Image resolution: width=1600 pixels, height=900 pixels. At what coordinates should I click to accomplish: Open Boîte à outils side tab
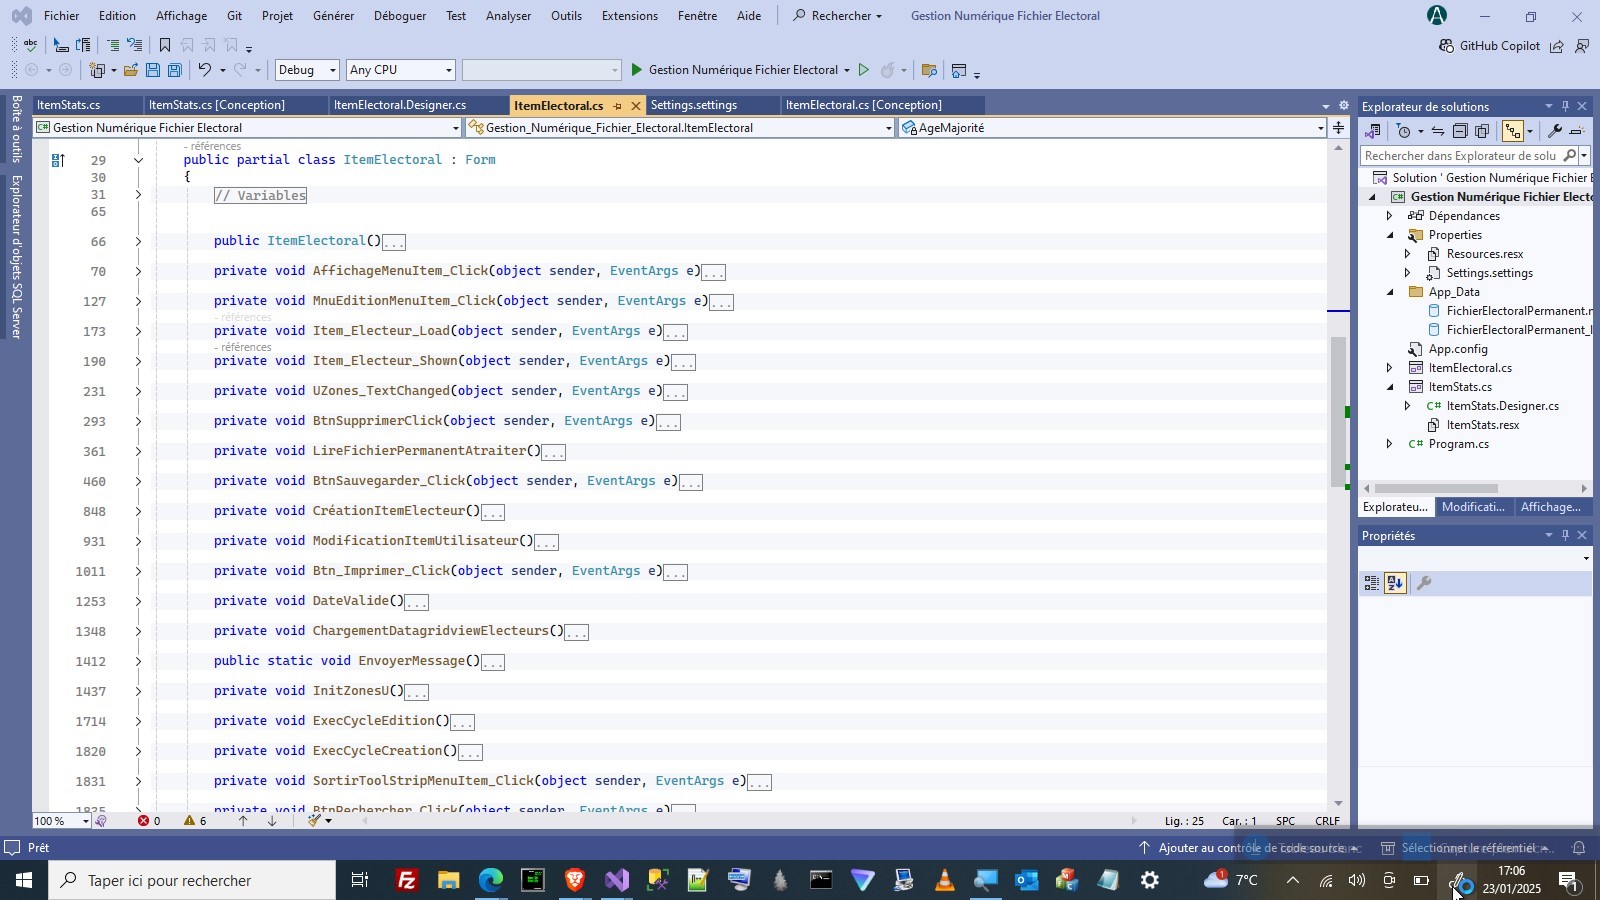[16, 128]
